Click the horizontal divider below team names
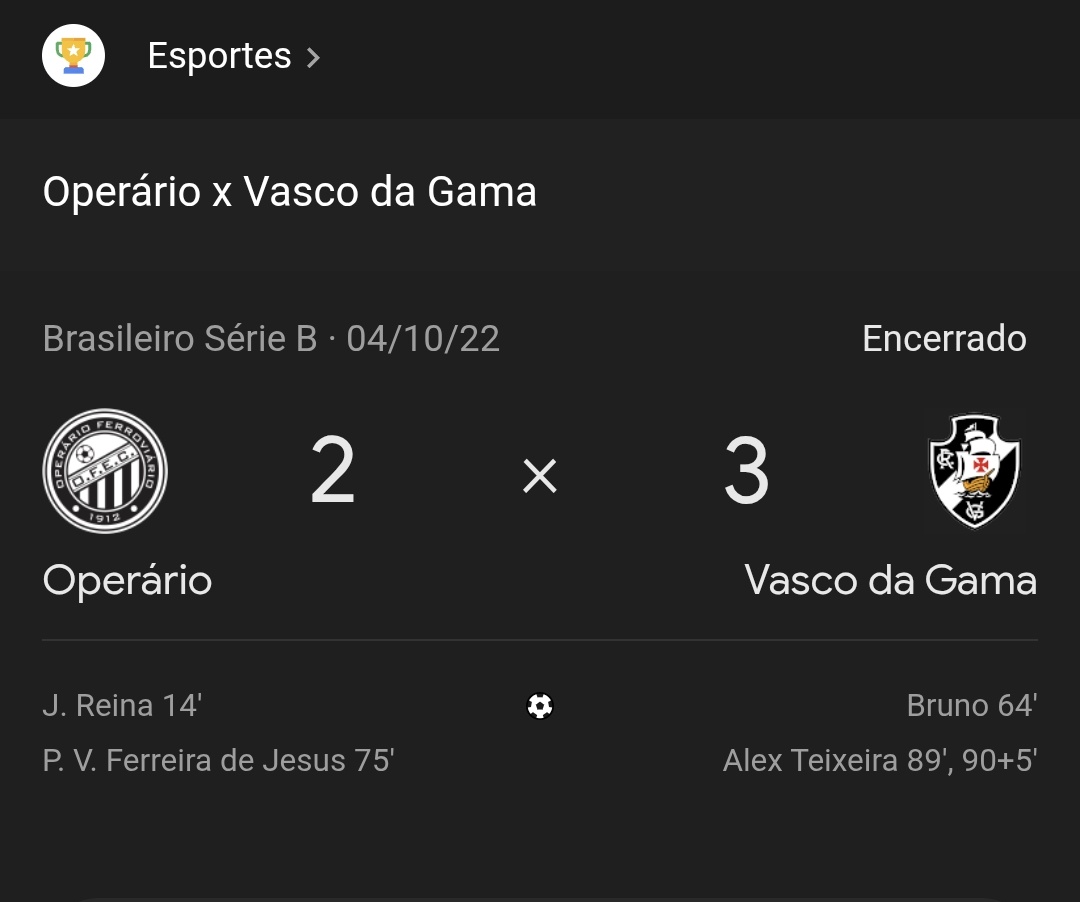The height and width of the screenshot is (902, 1080). click(x=540, y=639)
